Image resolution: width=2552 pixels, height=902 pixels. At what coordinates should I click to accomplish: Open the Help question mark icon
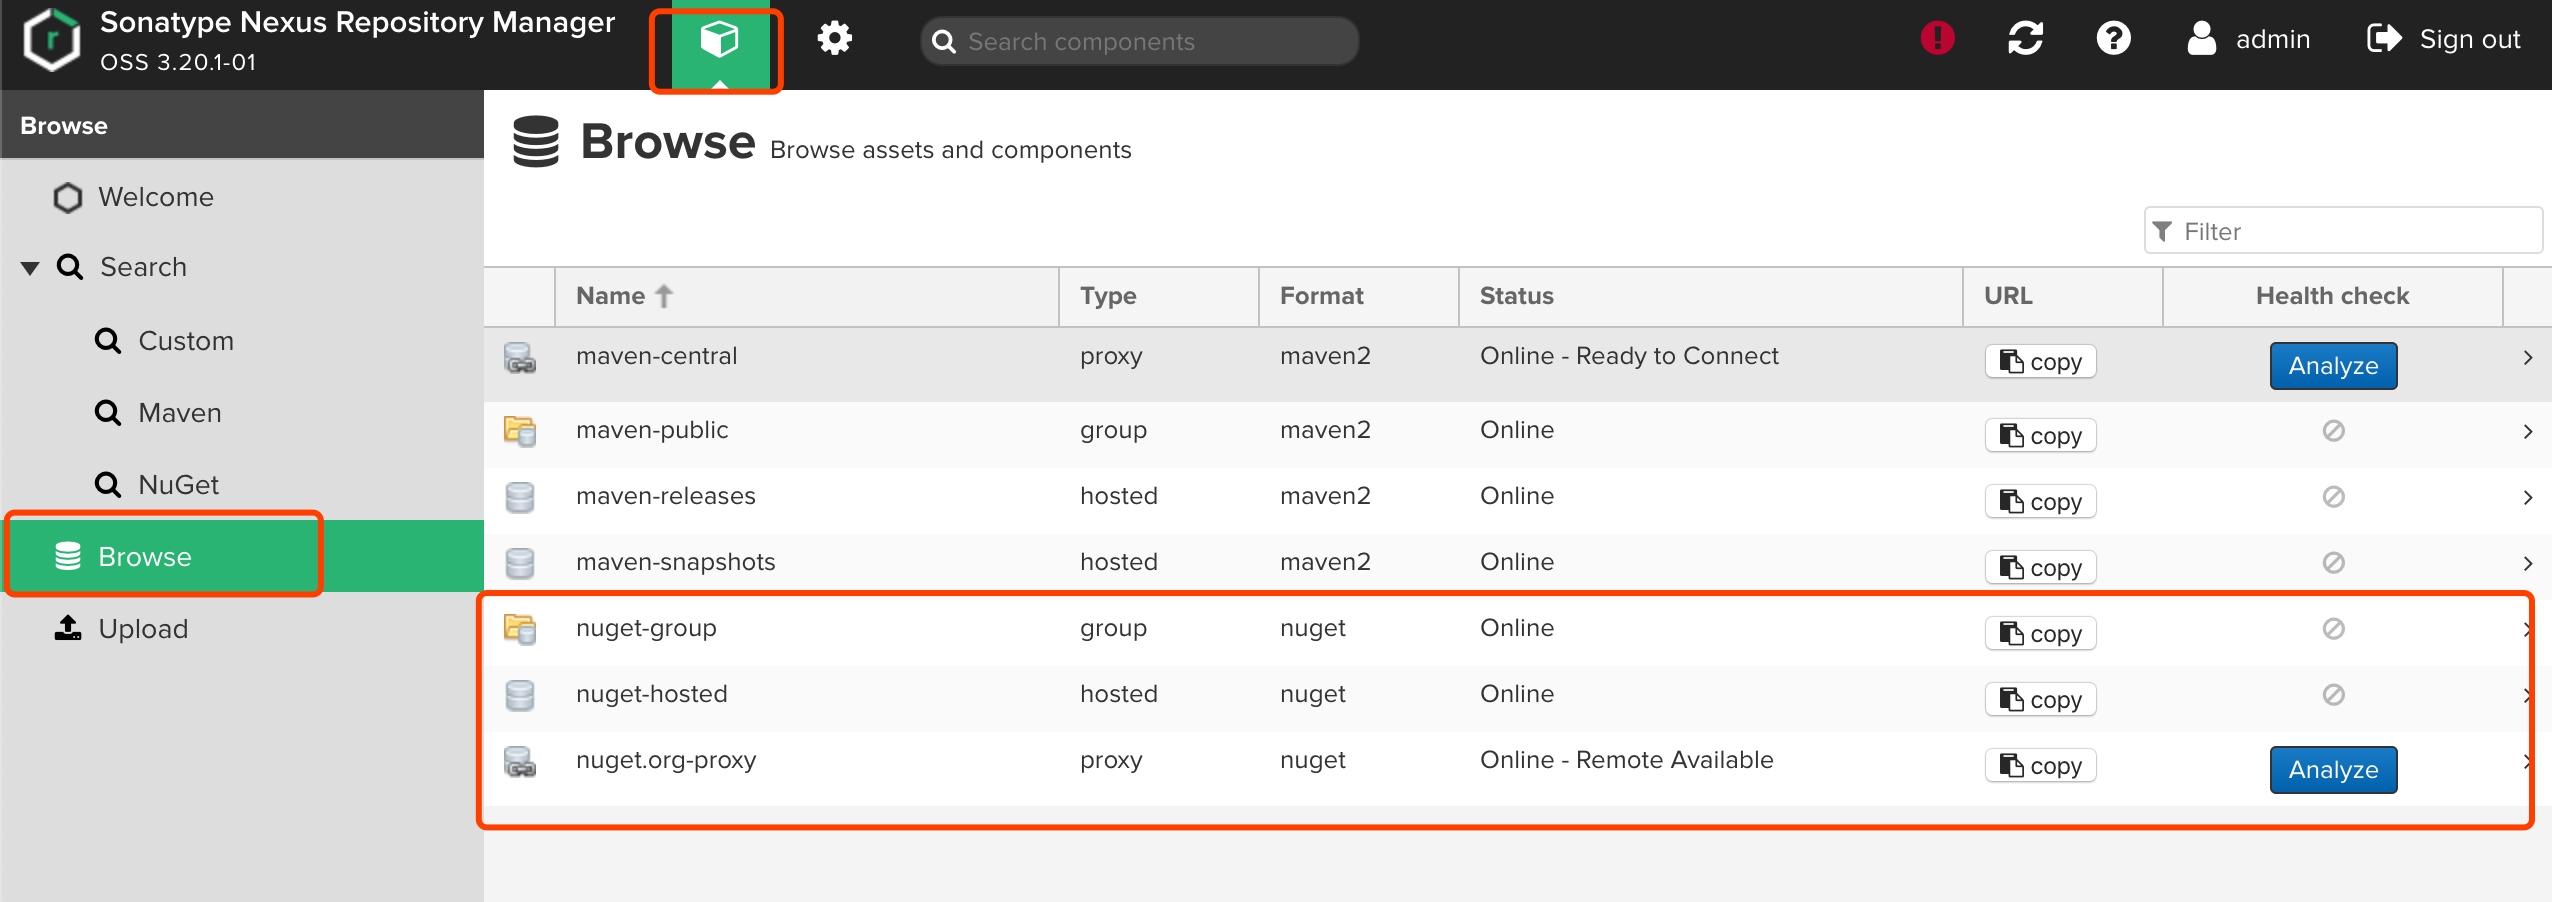pos(2114,39)
